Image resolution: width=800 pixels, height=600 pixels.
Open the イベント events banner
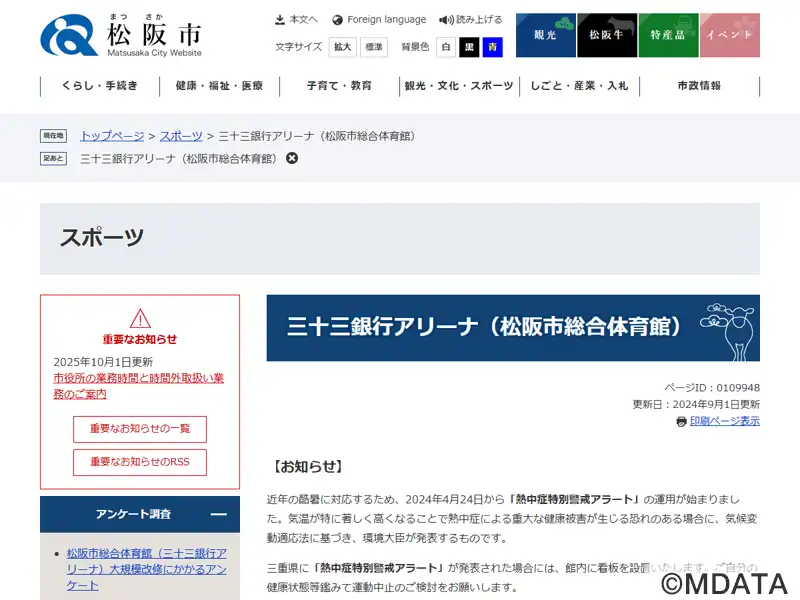pos(729,35)
